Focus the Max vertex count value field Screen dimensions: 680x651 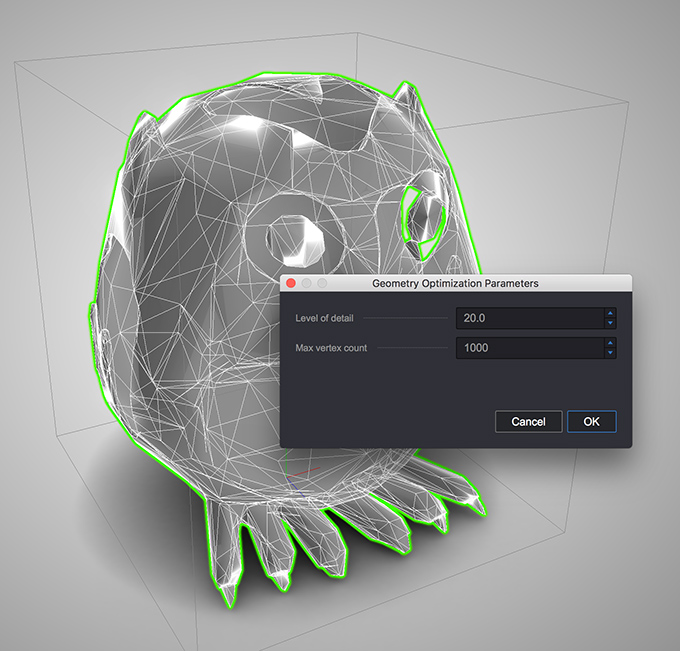pos(530,348)
